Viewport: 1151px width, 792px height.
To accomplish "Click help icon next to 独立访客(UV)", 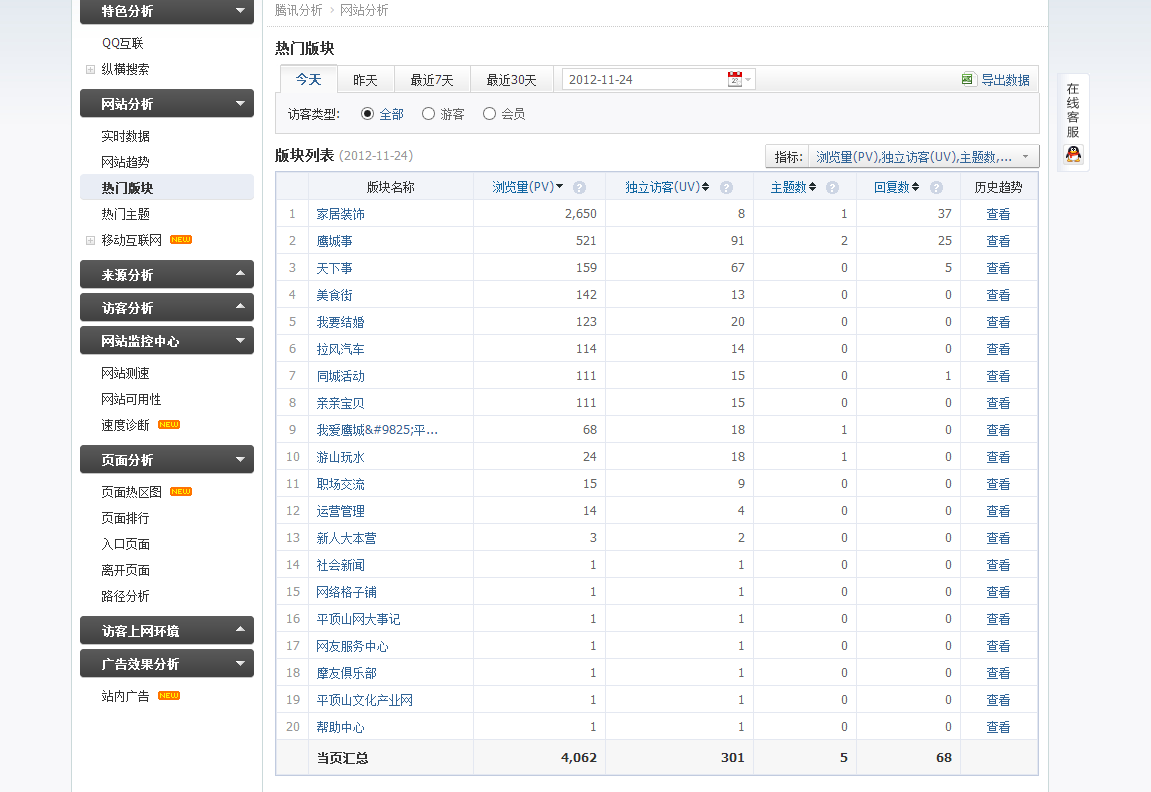I will click(726, 188).
